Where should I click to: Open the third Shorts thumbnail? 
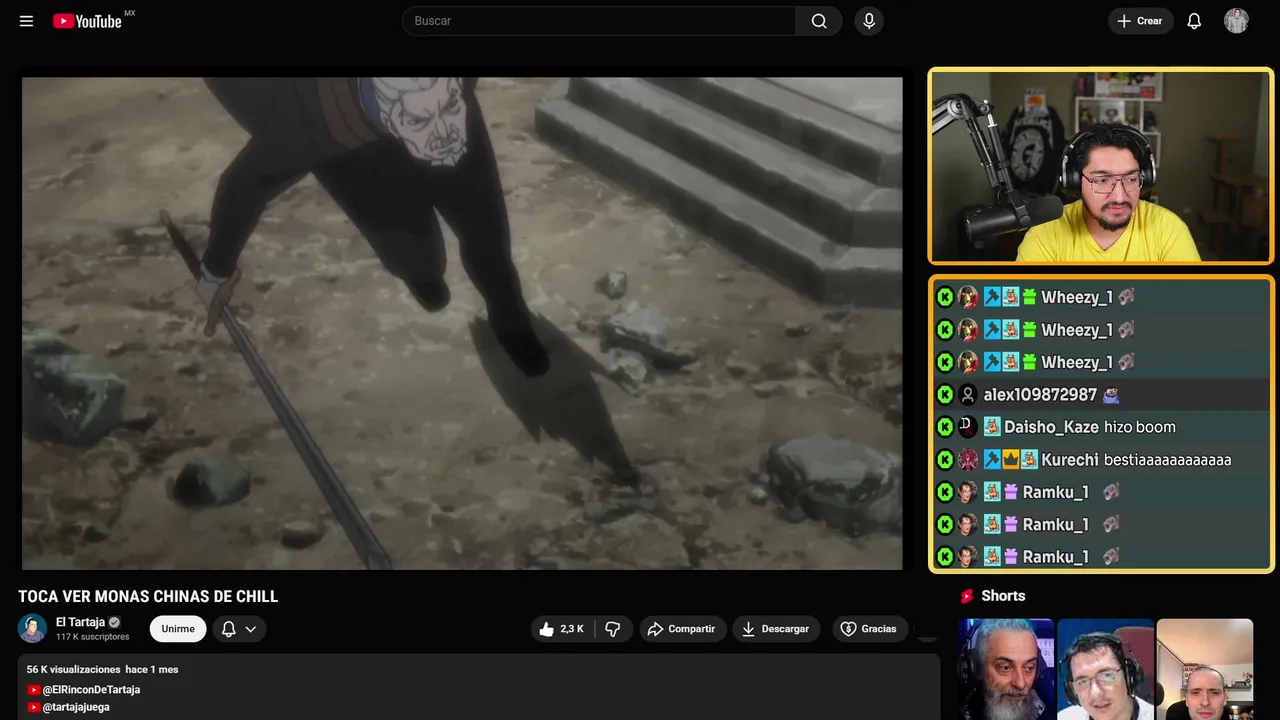click(1204, 669)
